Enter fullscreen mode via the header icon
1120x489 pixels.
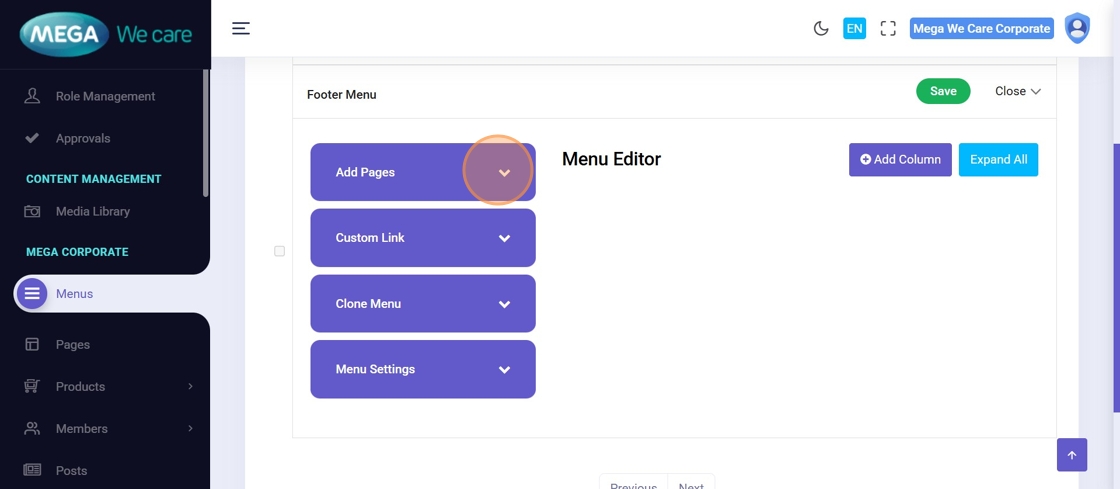[888, 28]
